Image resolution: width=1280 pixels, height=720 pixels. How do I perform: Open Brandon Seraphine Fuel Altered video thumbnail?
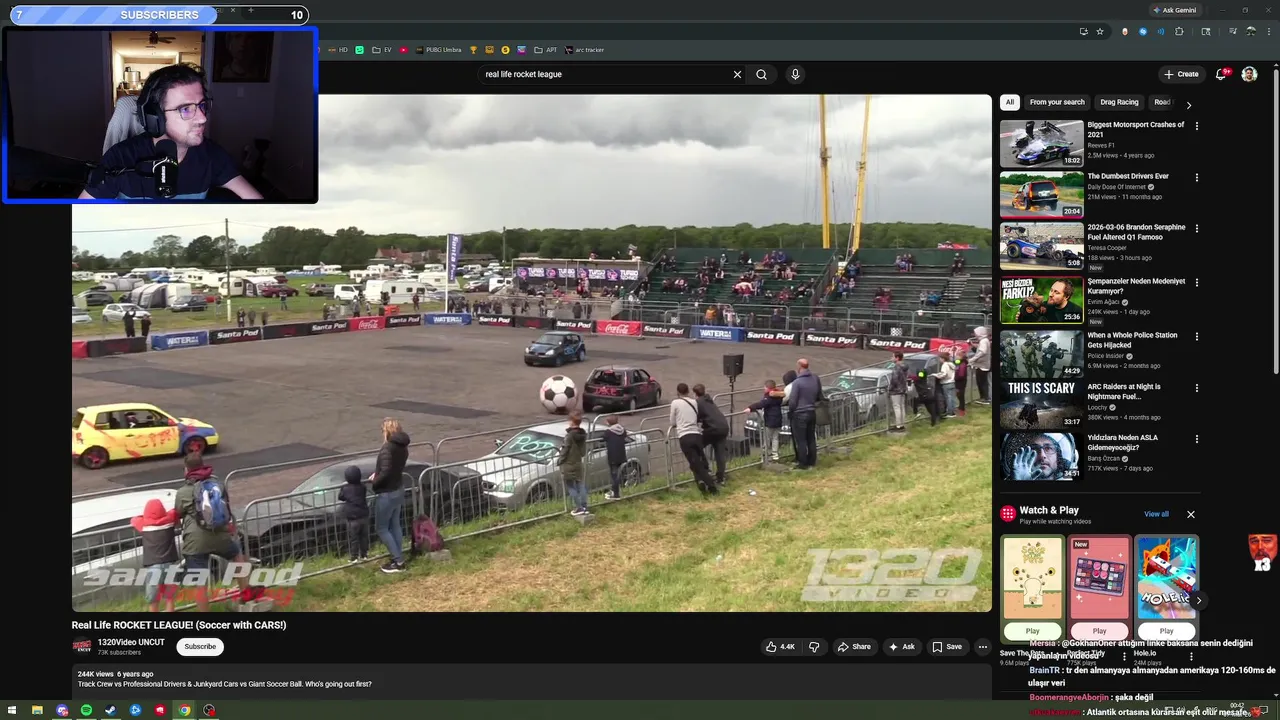[1041, 246]
